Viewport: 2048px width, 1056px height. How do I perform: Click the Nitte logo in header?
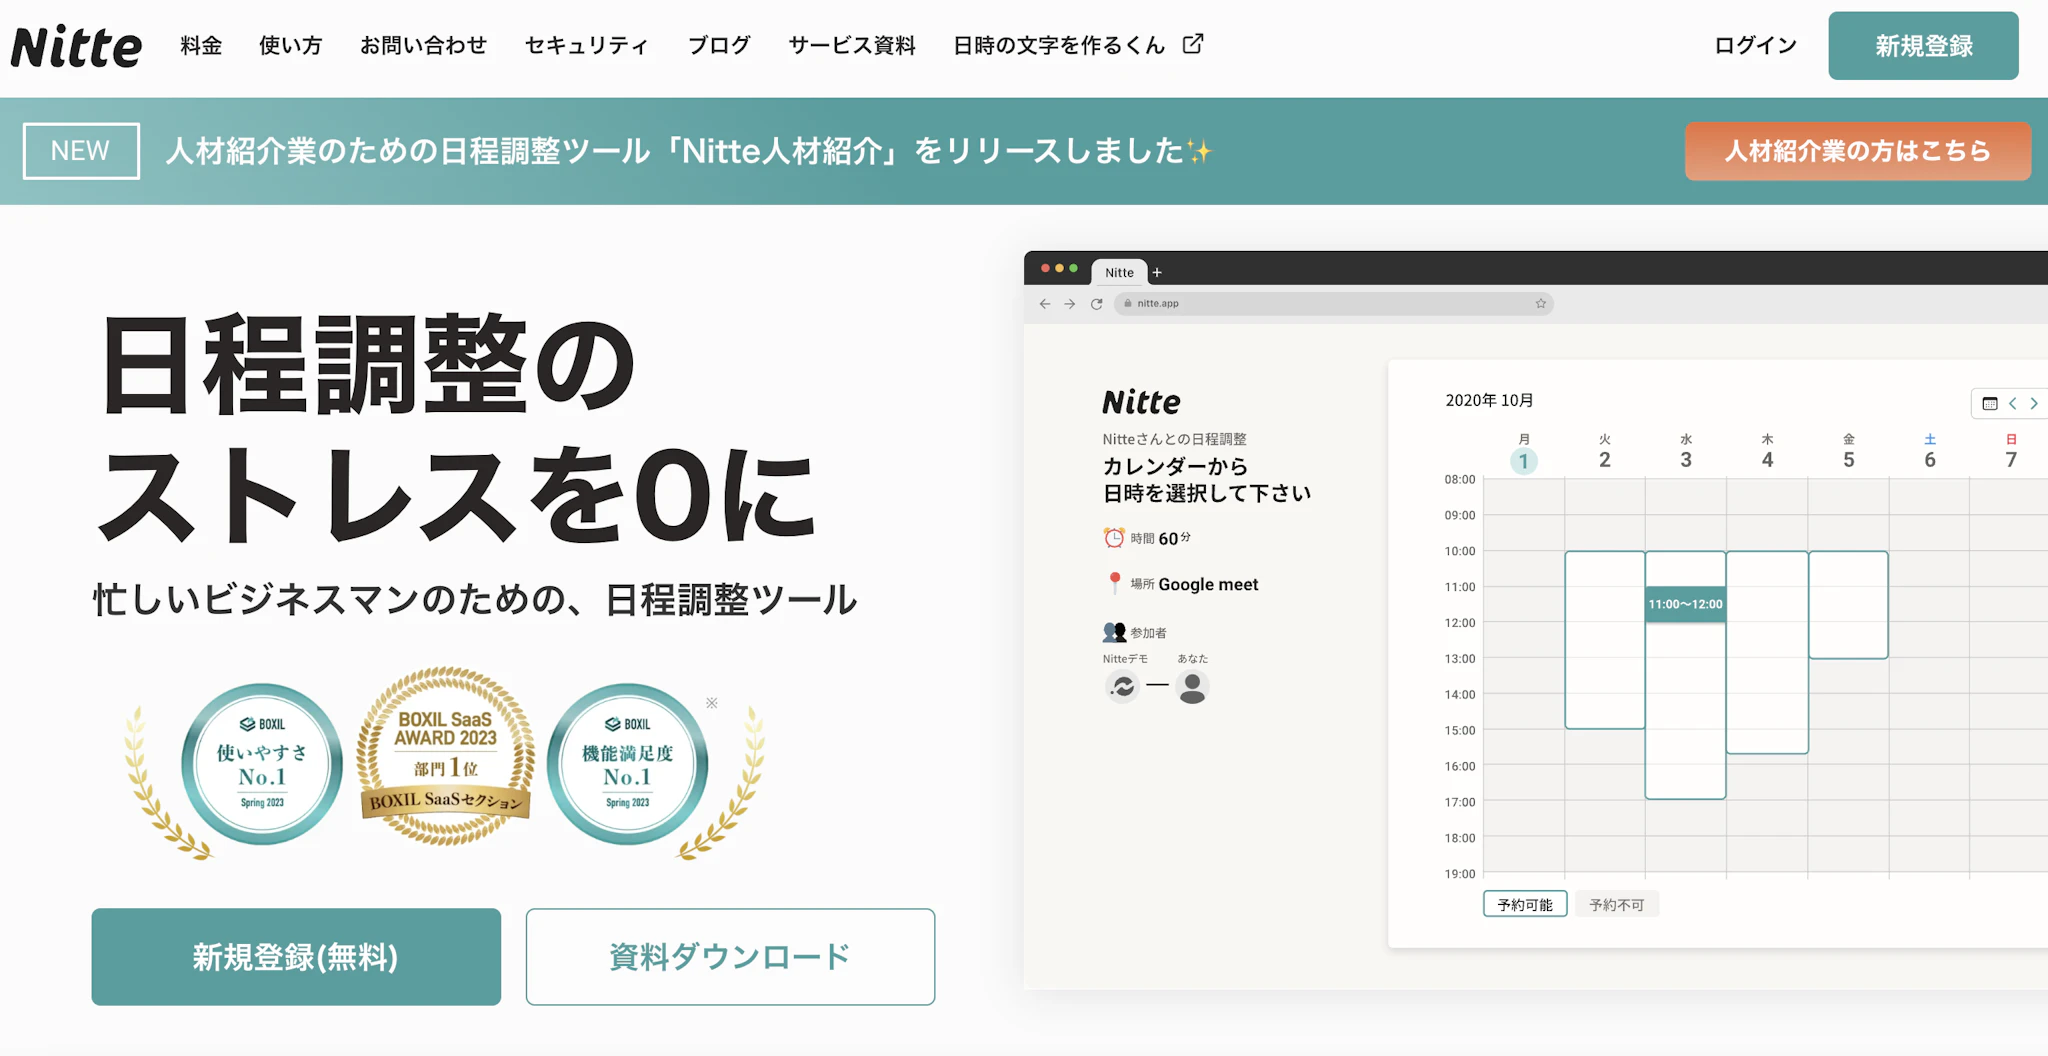tap(77, 46)
